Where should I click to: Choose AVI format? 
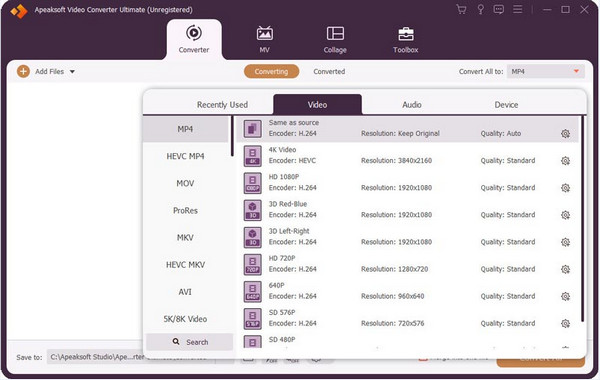pos(186,292)
